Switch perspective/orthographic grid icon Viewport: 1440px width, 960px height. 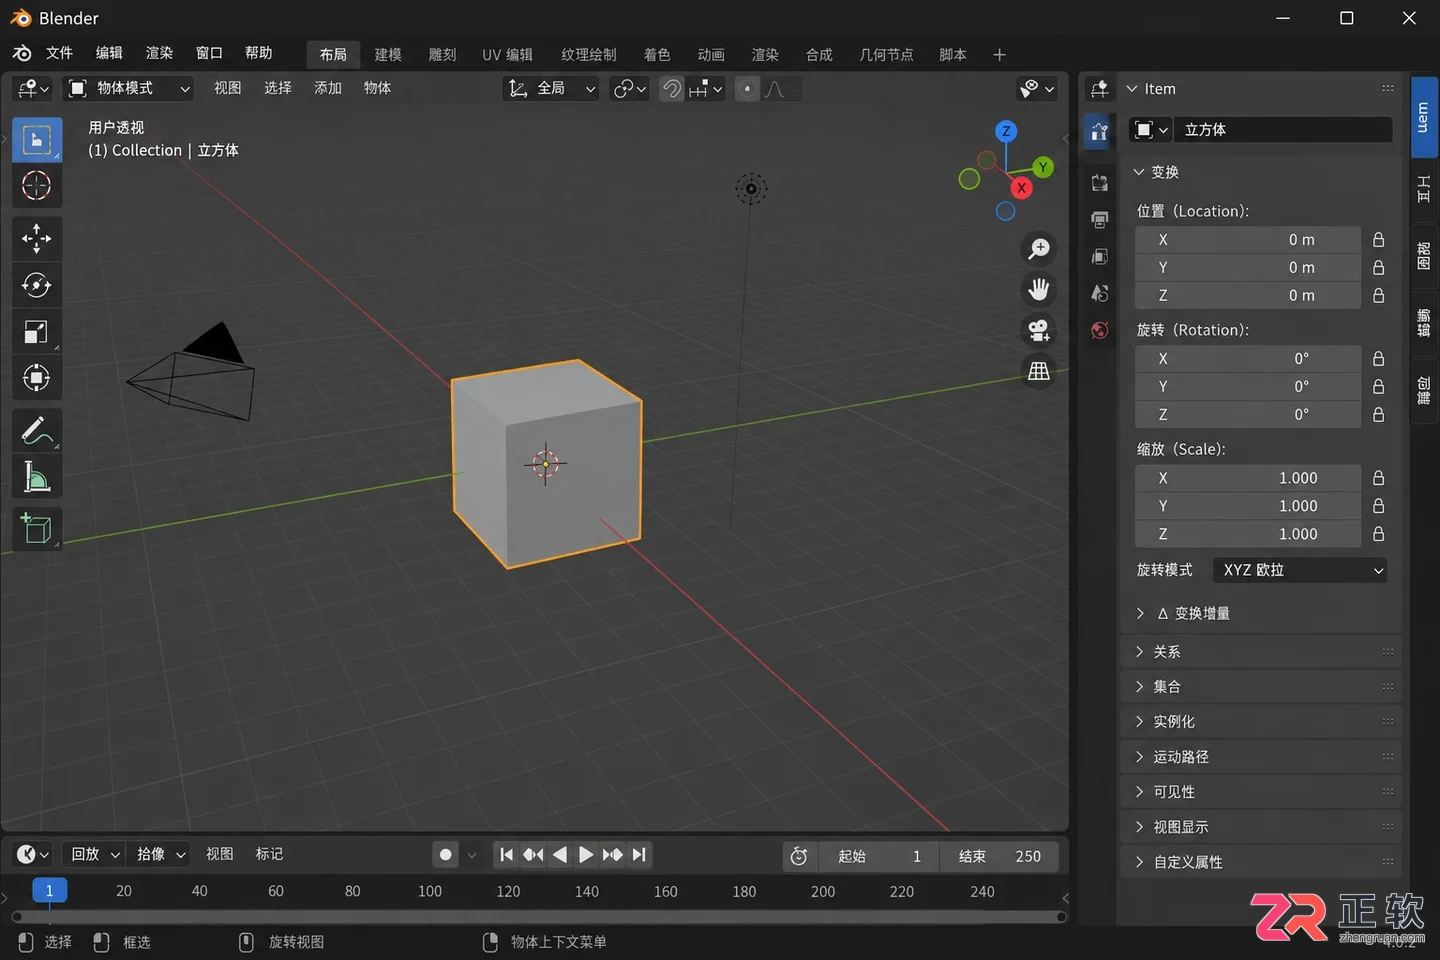tap(1039, 371)
